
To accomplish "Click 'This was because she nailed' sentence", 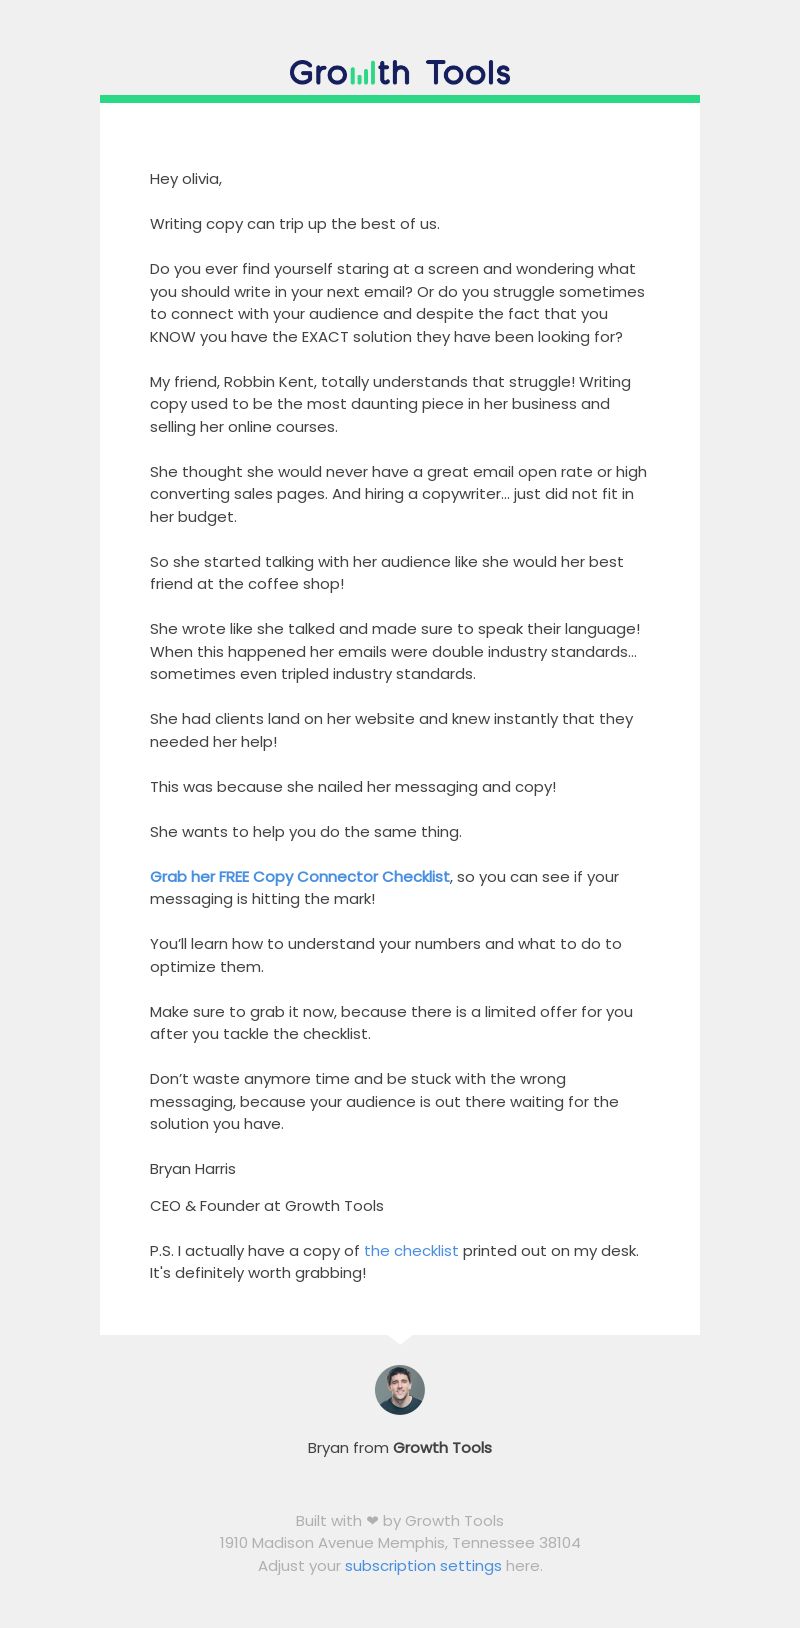I will [x=353, y=787].
